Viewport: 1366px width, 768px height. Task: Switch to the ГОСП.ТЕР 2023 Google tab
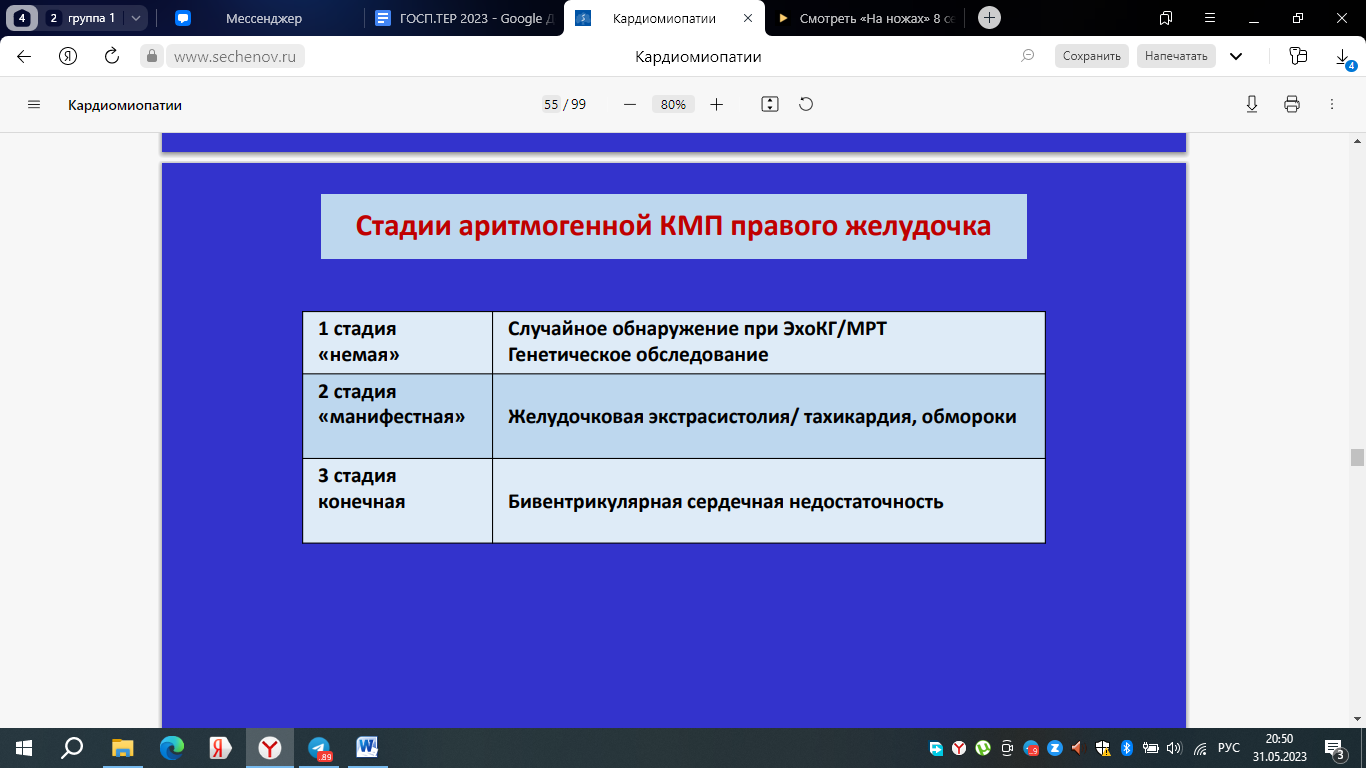coord(465,18)
